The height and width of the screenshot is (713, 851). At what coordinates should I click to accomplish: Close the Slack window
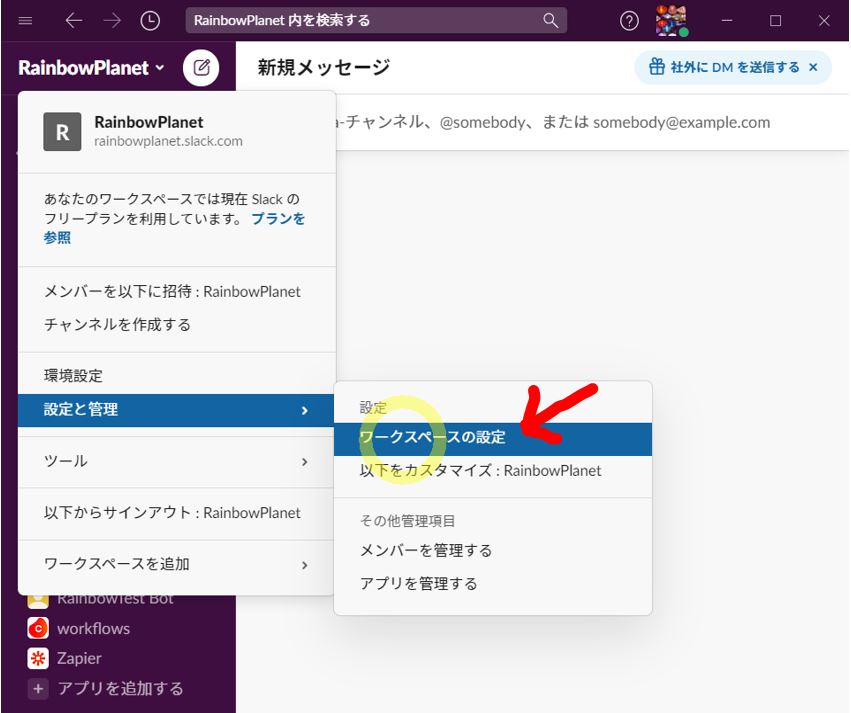pos(824,21)
